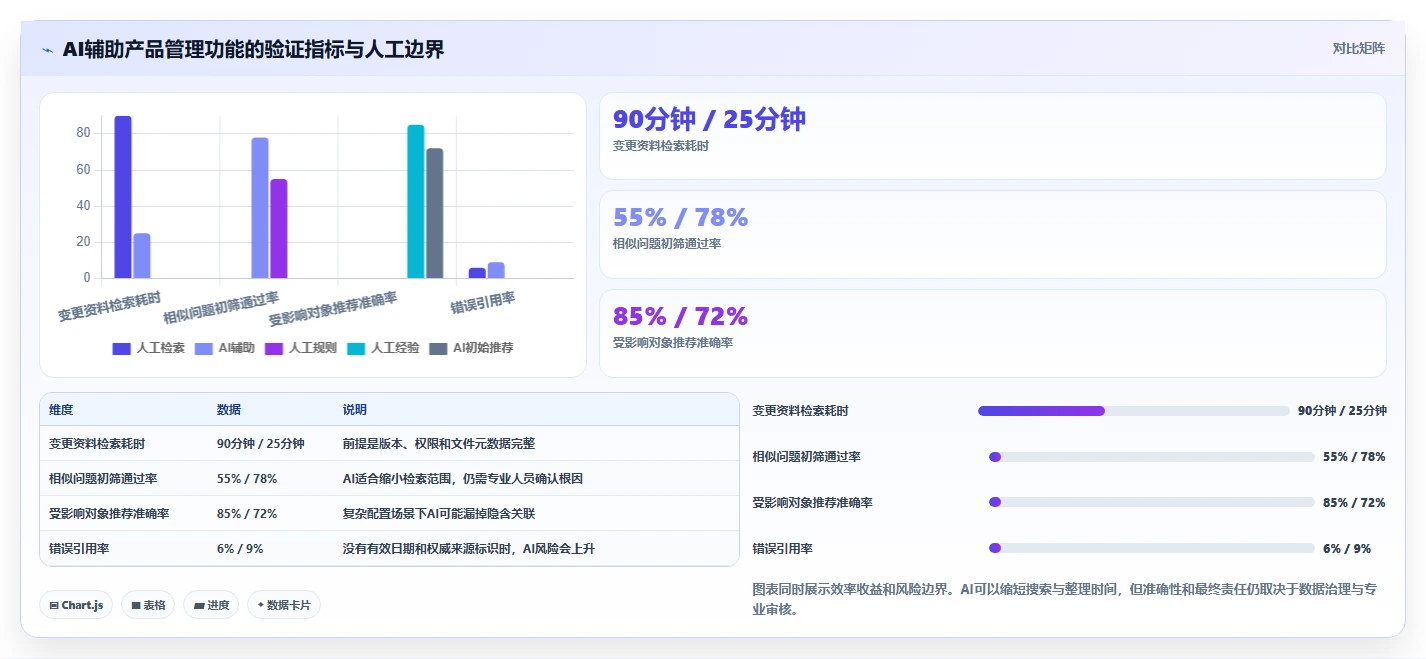
Task: Click the icon inside the 进度 chip
Action: [x=199, y=605]
